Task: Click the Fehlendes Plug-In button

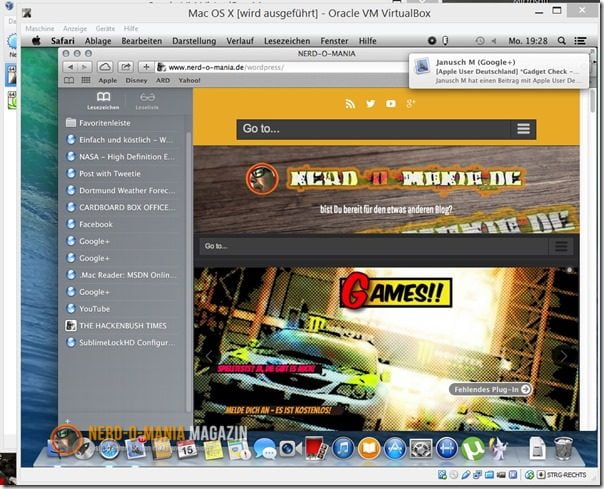Action: point(490,389)
